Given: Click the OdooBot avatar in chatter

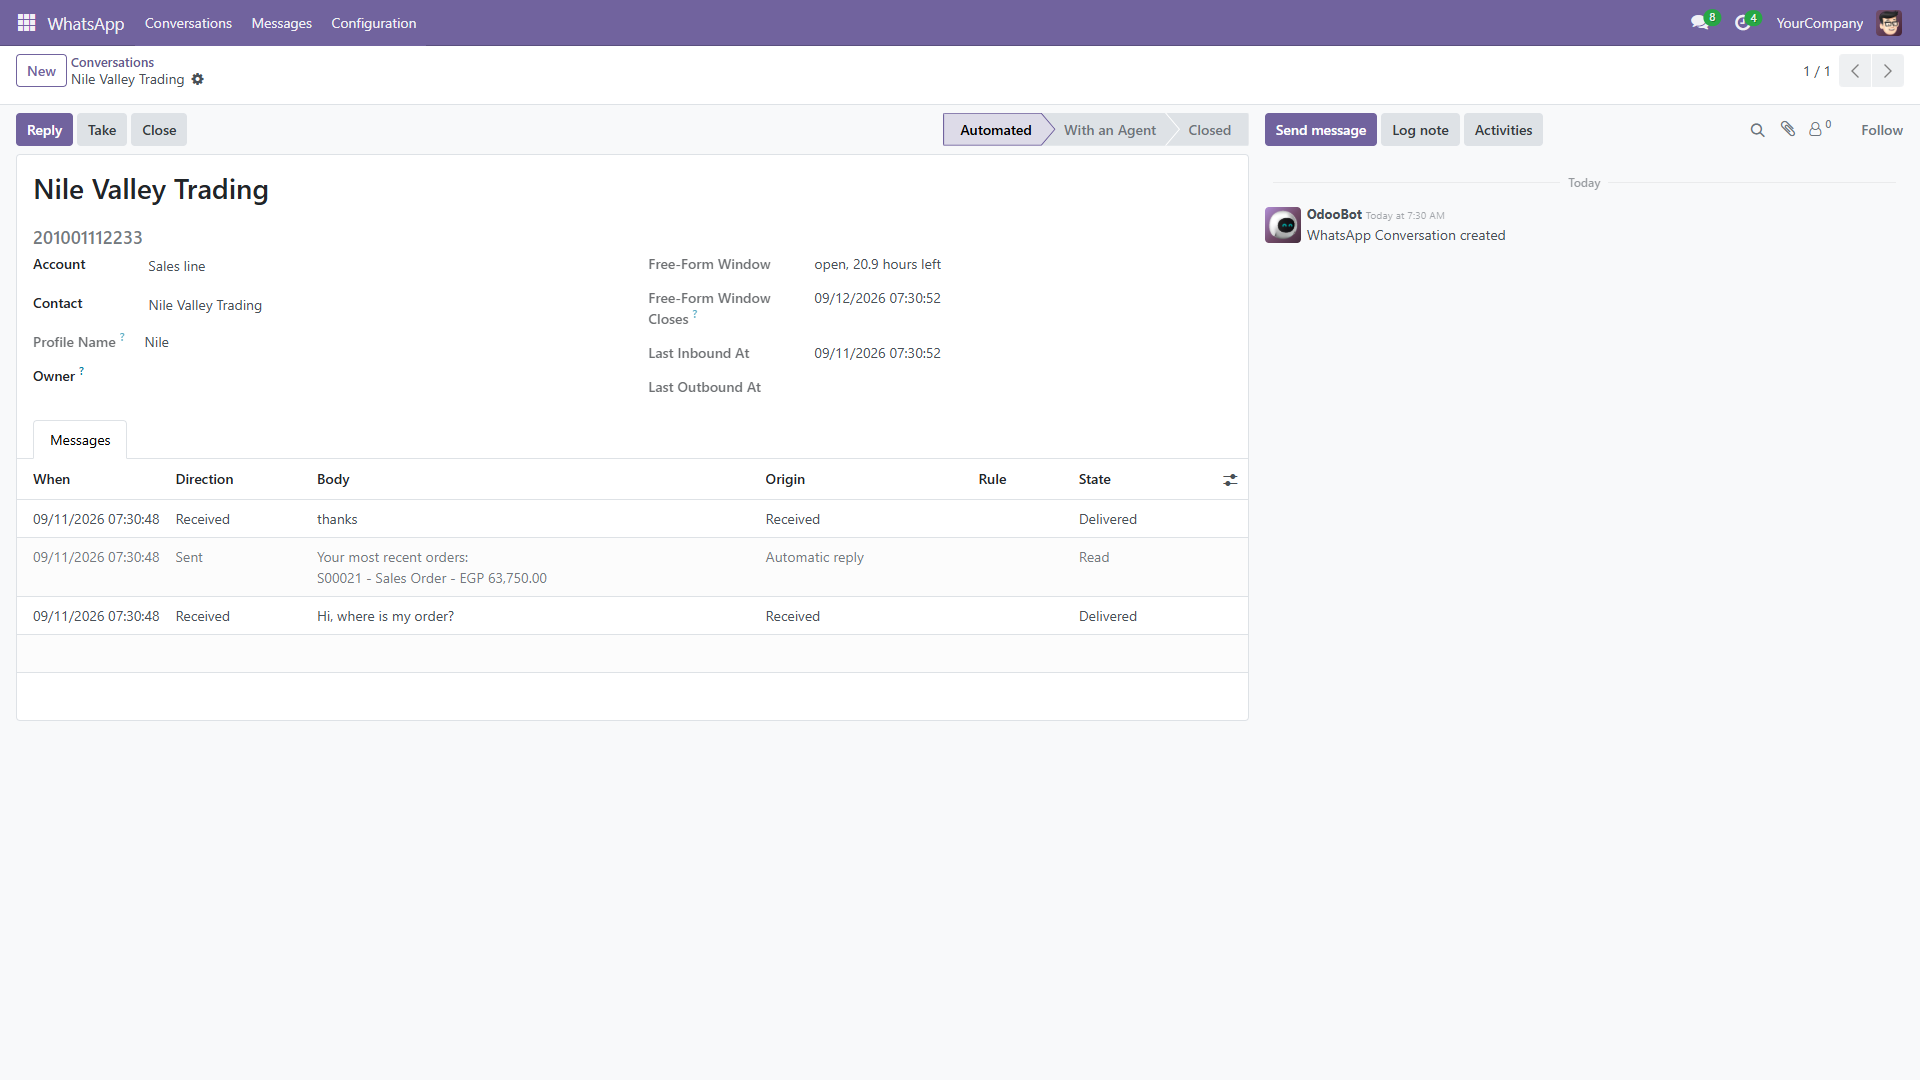Looking at the screenshot, I should tap(1283, 225).
